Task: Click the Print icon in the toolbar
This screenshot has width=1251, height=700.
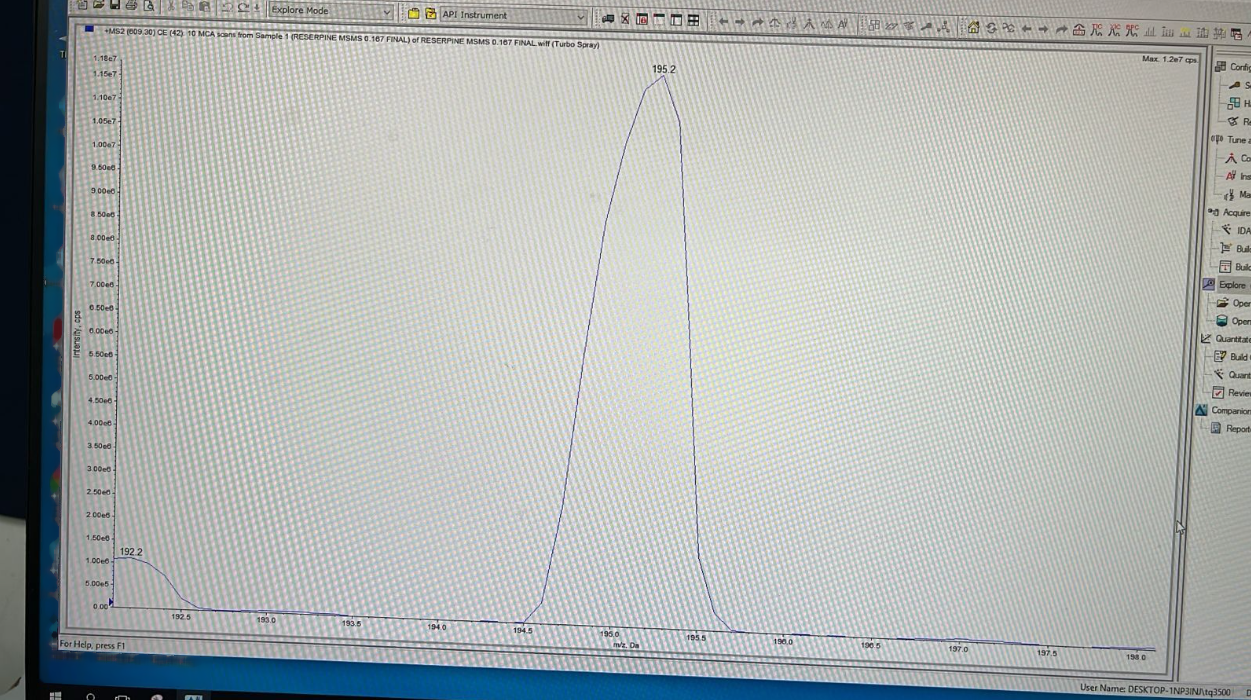Action: pyautogui.click(x=131, y=6)
